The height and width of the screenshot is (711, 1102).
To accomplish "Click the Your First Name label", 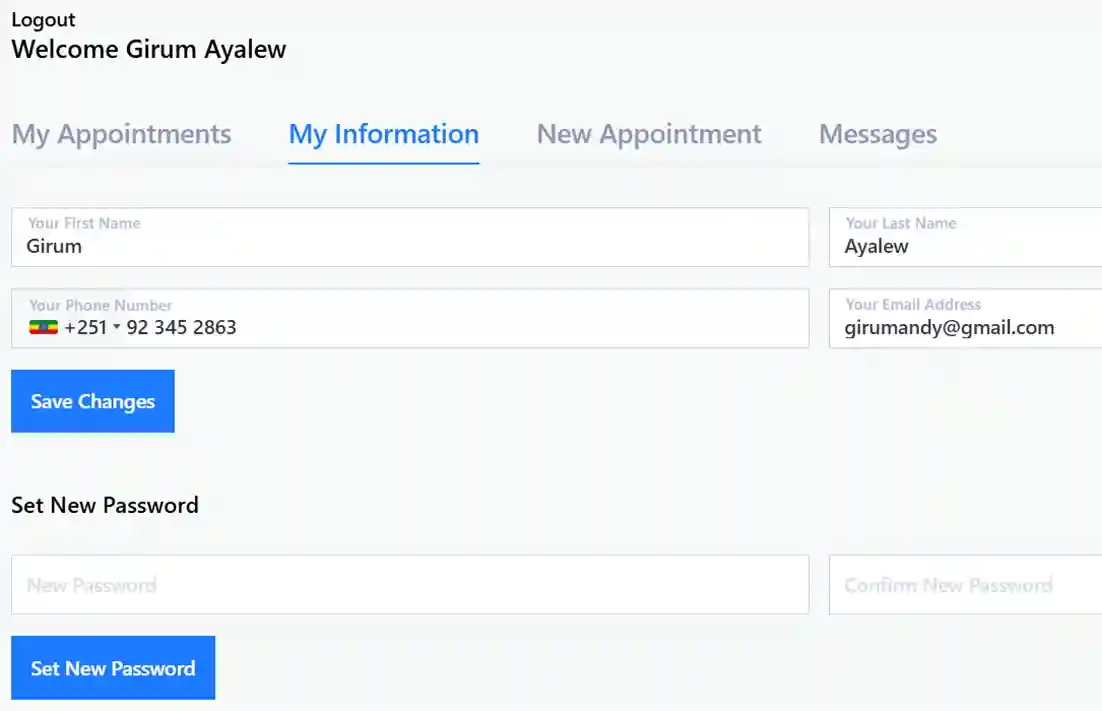I will [x=84, y=223].
